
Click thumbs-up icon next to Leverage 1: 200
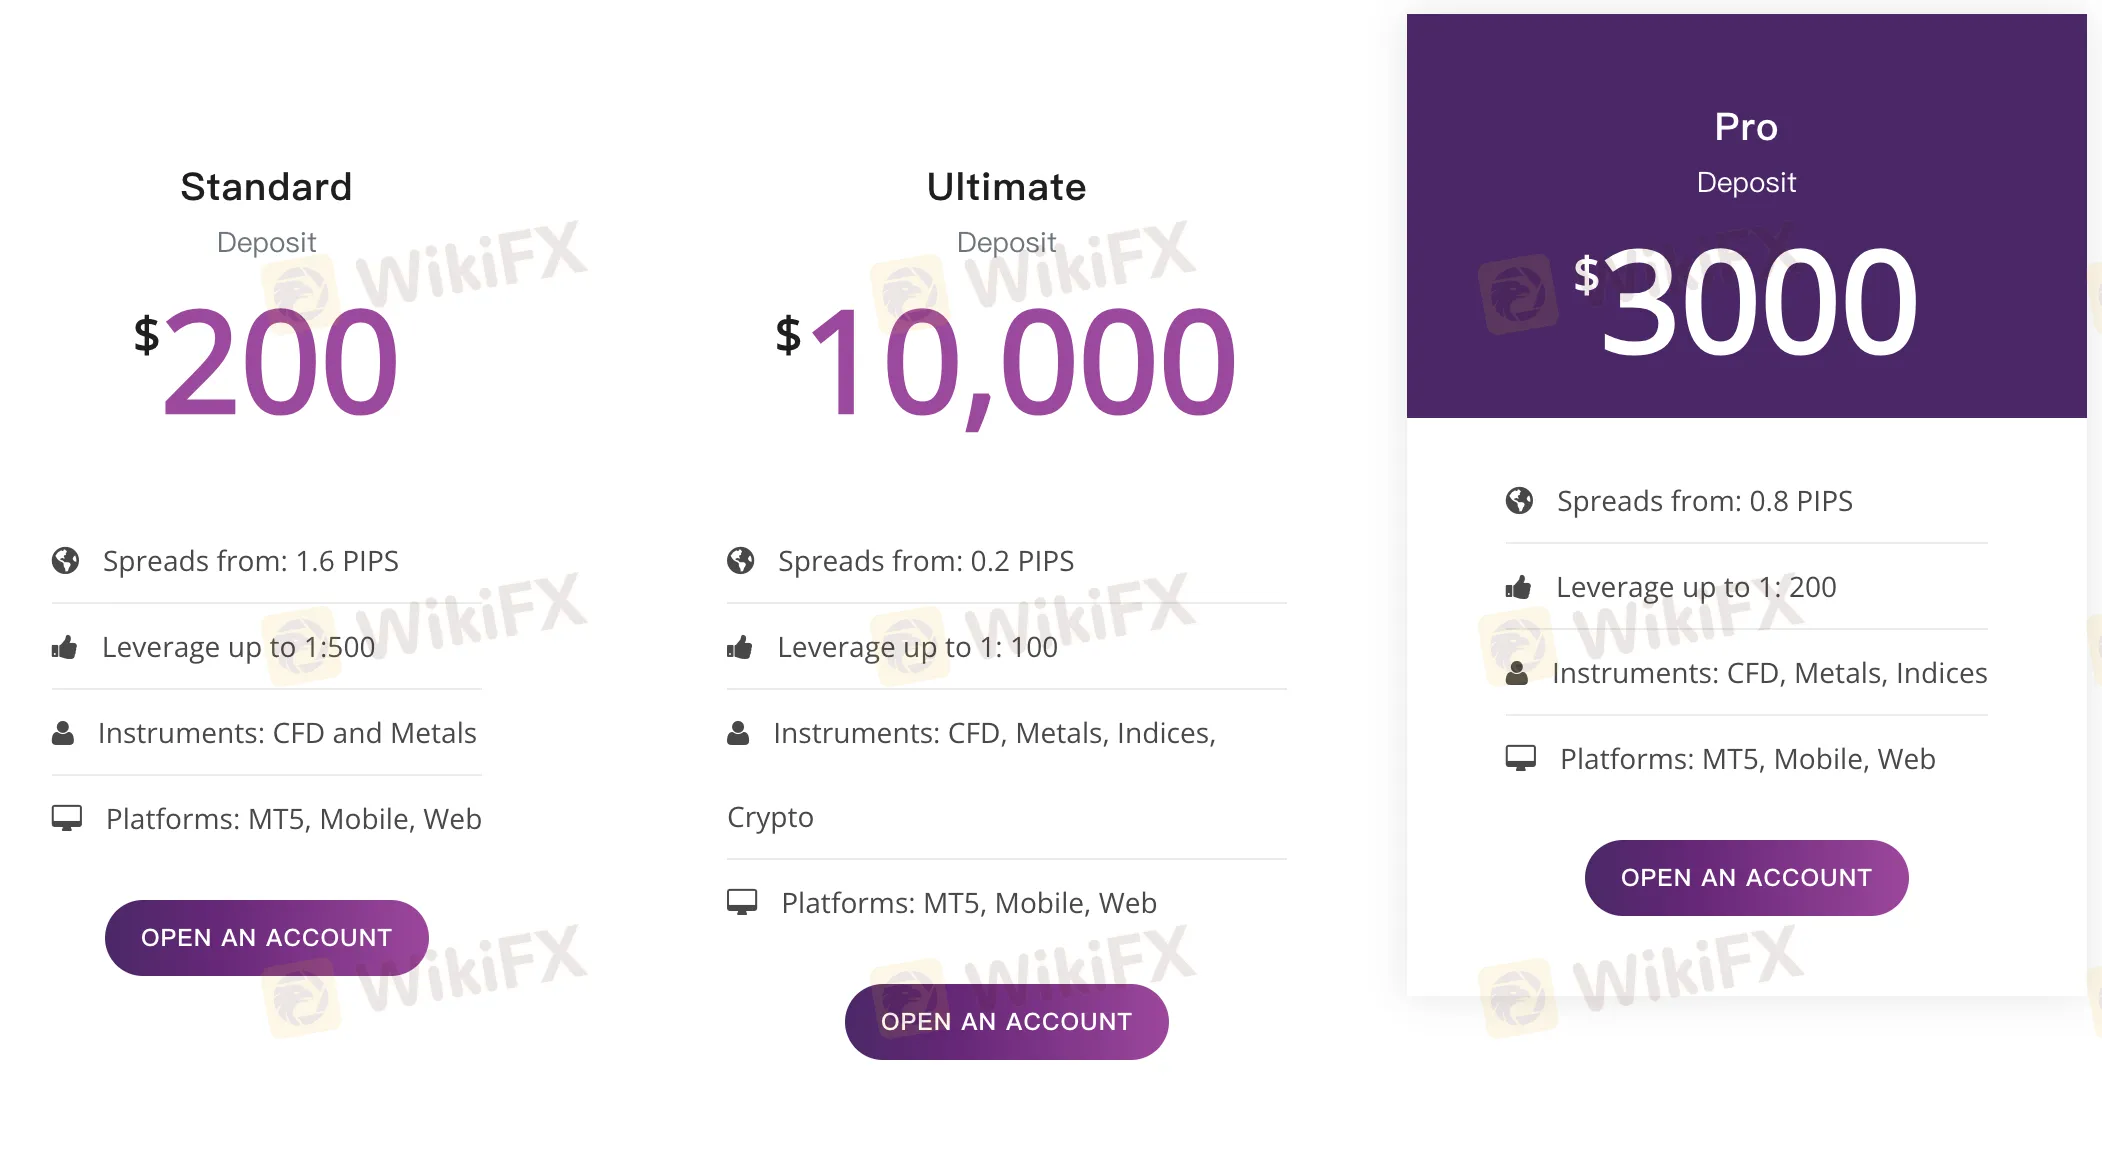[1518, 587]
